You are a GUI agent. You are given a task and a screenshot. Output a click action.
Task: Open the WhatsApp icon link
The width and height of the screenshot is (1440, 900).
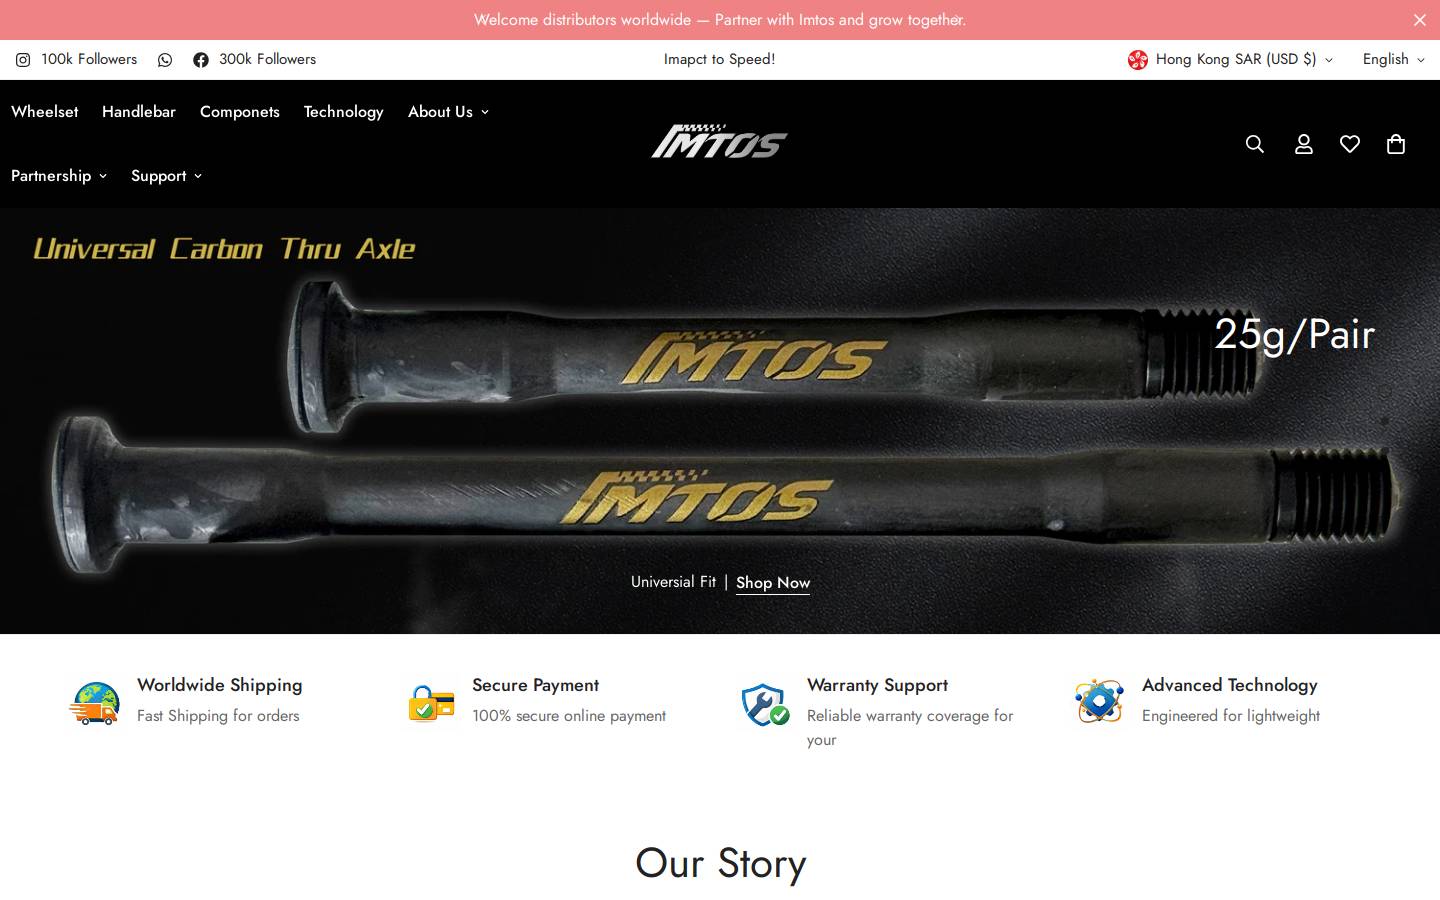click(165, 60)
